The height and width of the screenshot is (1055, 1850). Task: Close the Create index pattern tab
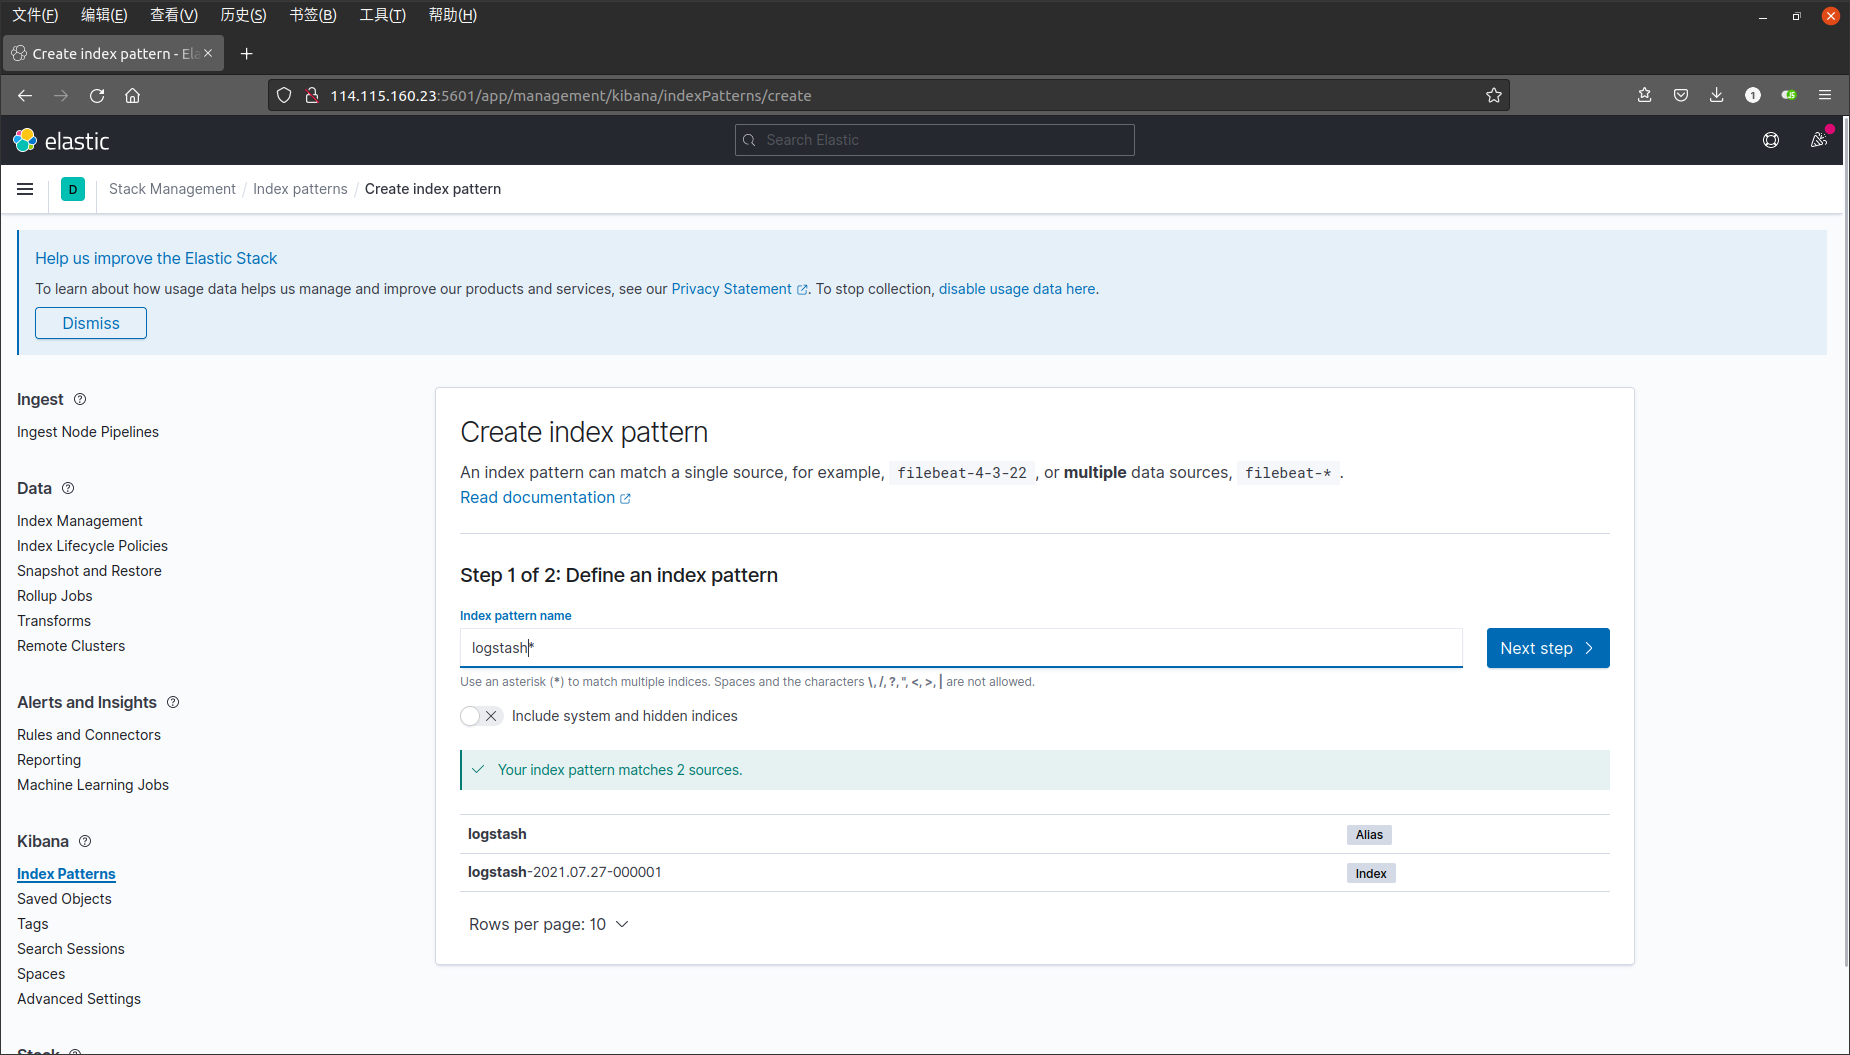[x=208, y=53]
